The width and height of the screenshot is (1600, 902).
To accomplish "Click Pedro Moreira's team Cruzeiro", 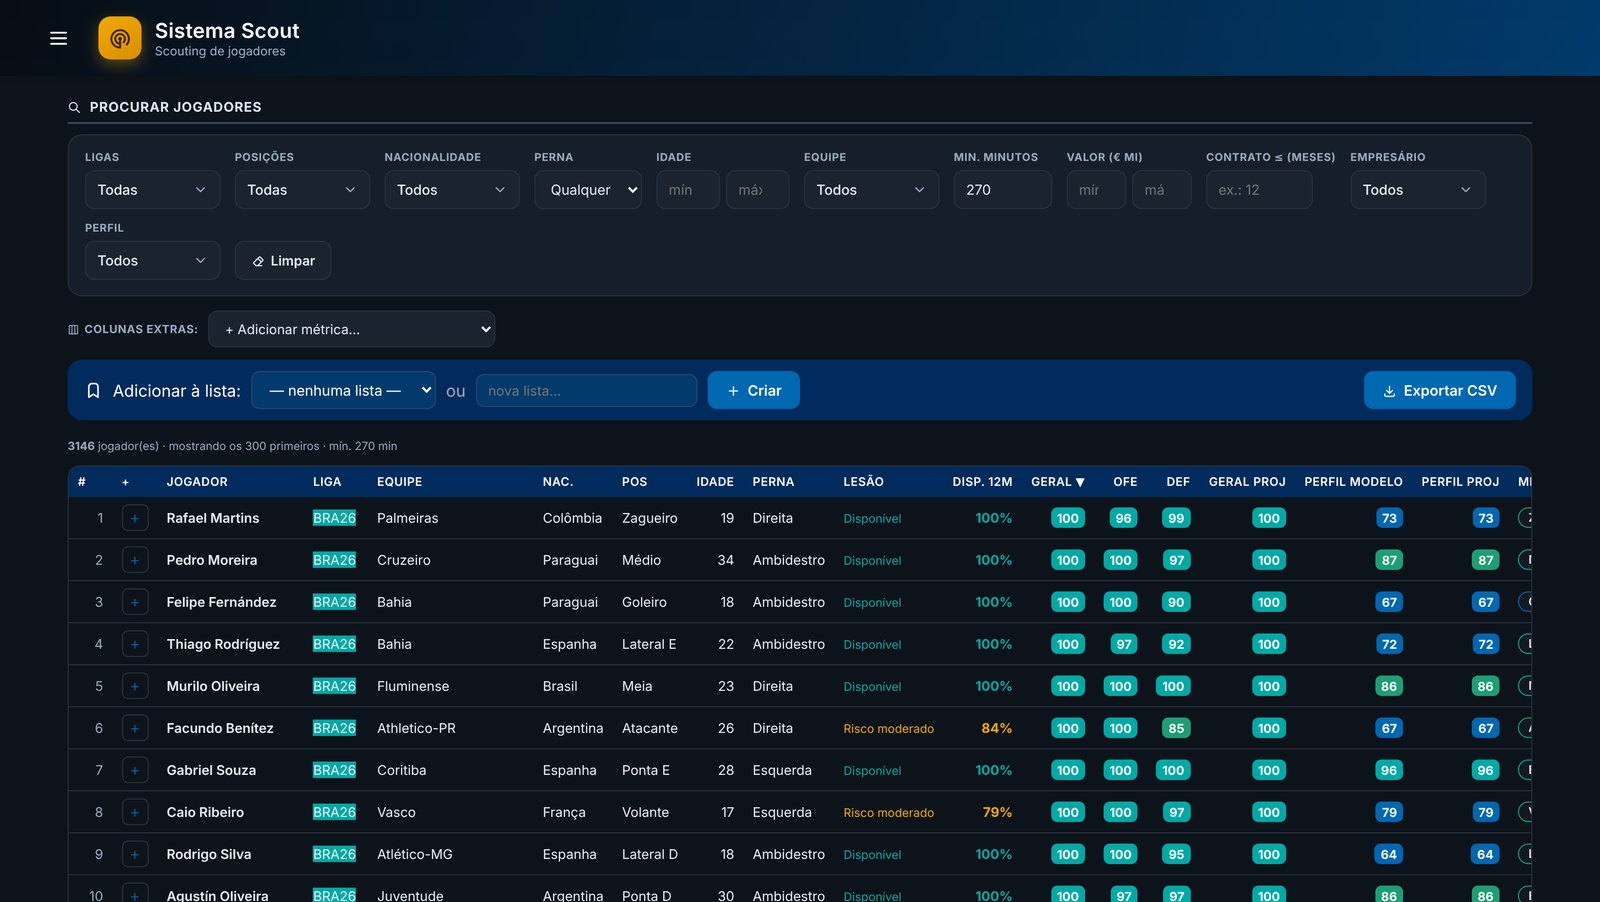I will (404, 560).
